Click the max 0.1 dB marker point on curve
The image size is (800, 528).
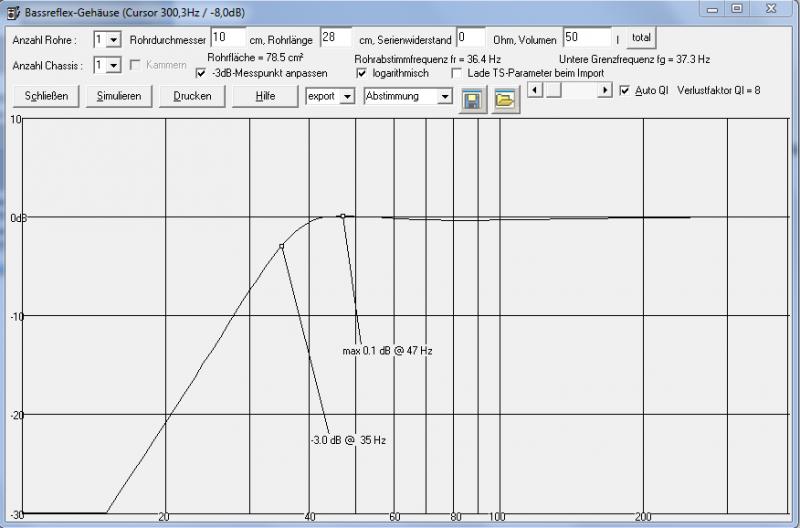343,216
